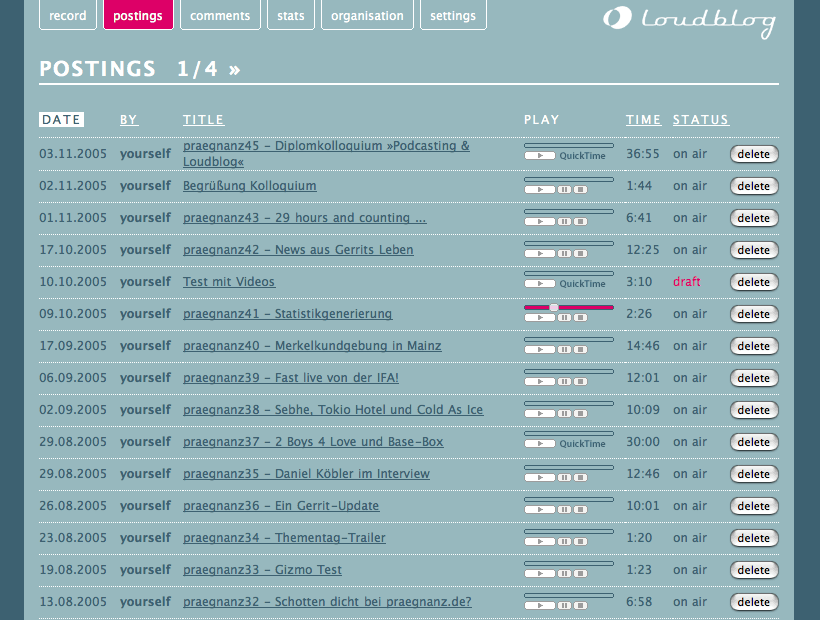This screenshot has width=820, height=620.
Task: Play praegnanz36 – Ein Gerrit-Update
Action: (x=540, y=510)
